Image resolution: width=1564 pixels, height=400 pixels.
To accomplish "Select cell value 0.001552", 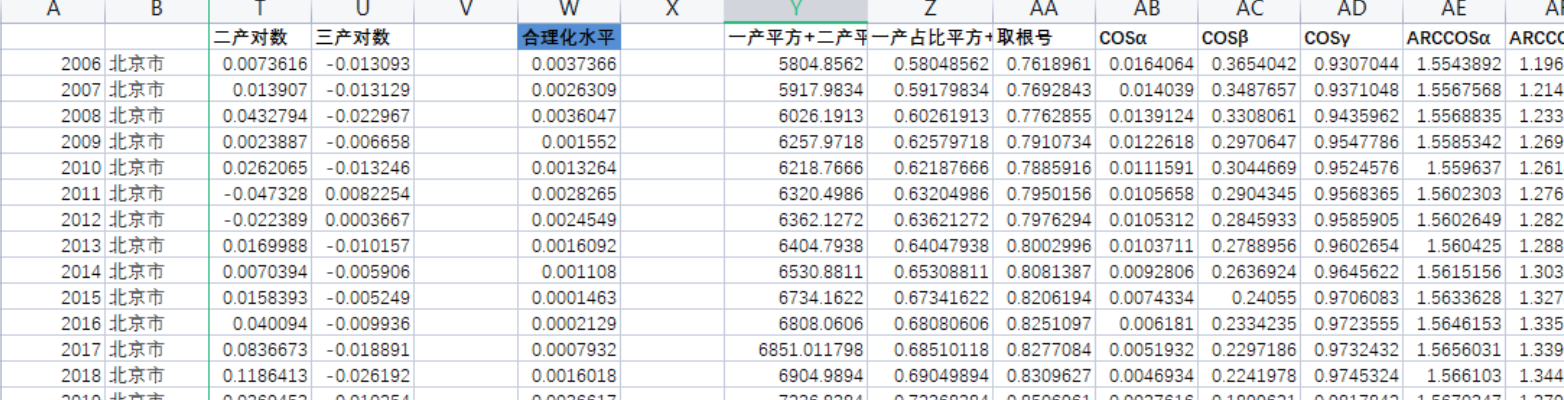I will (570, 142).
